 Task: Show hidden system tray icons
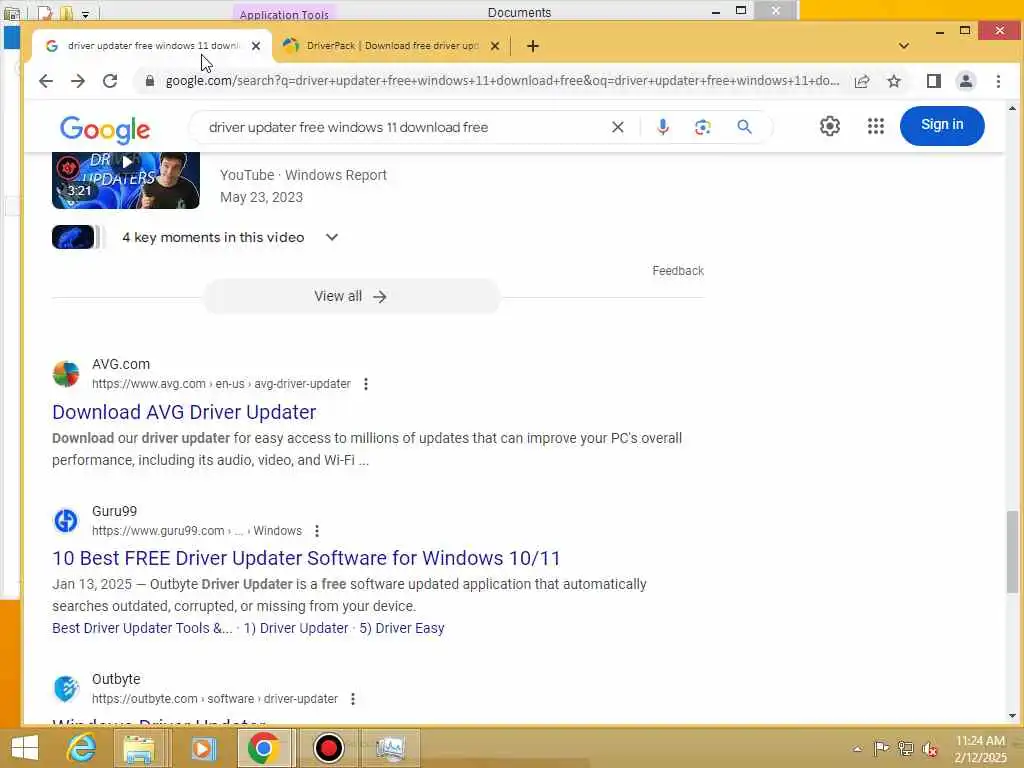[857, 749]
